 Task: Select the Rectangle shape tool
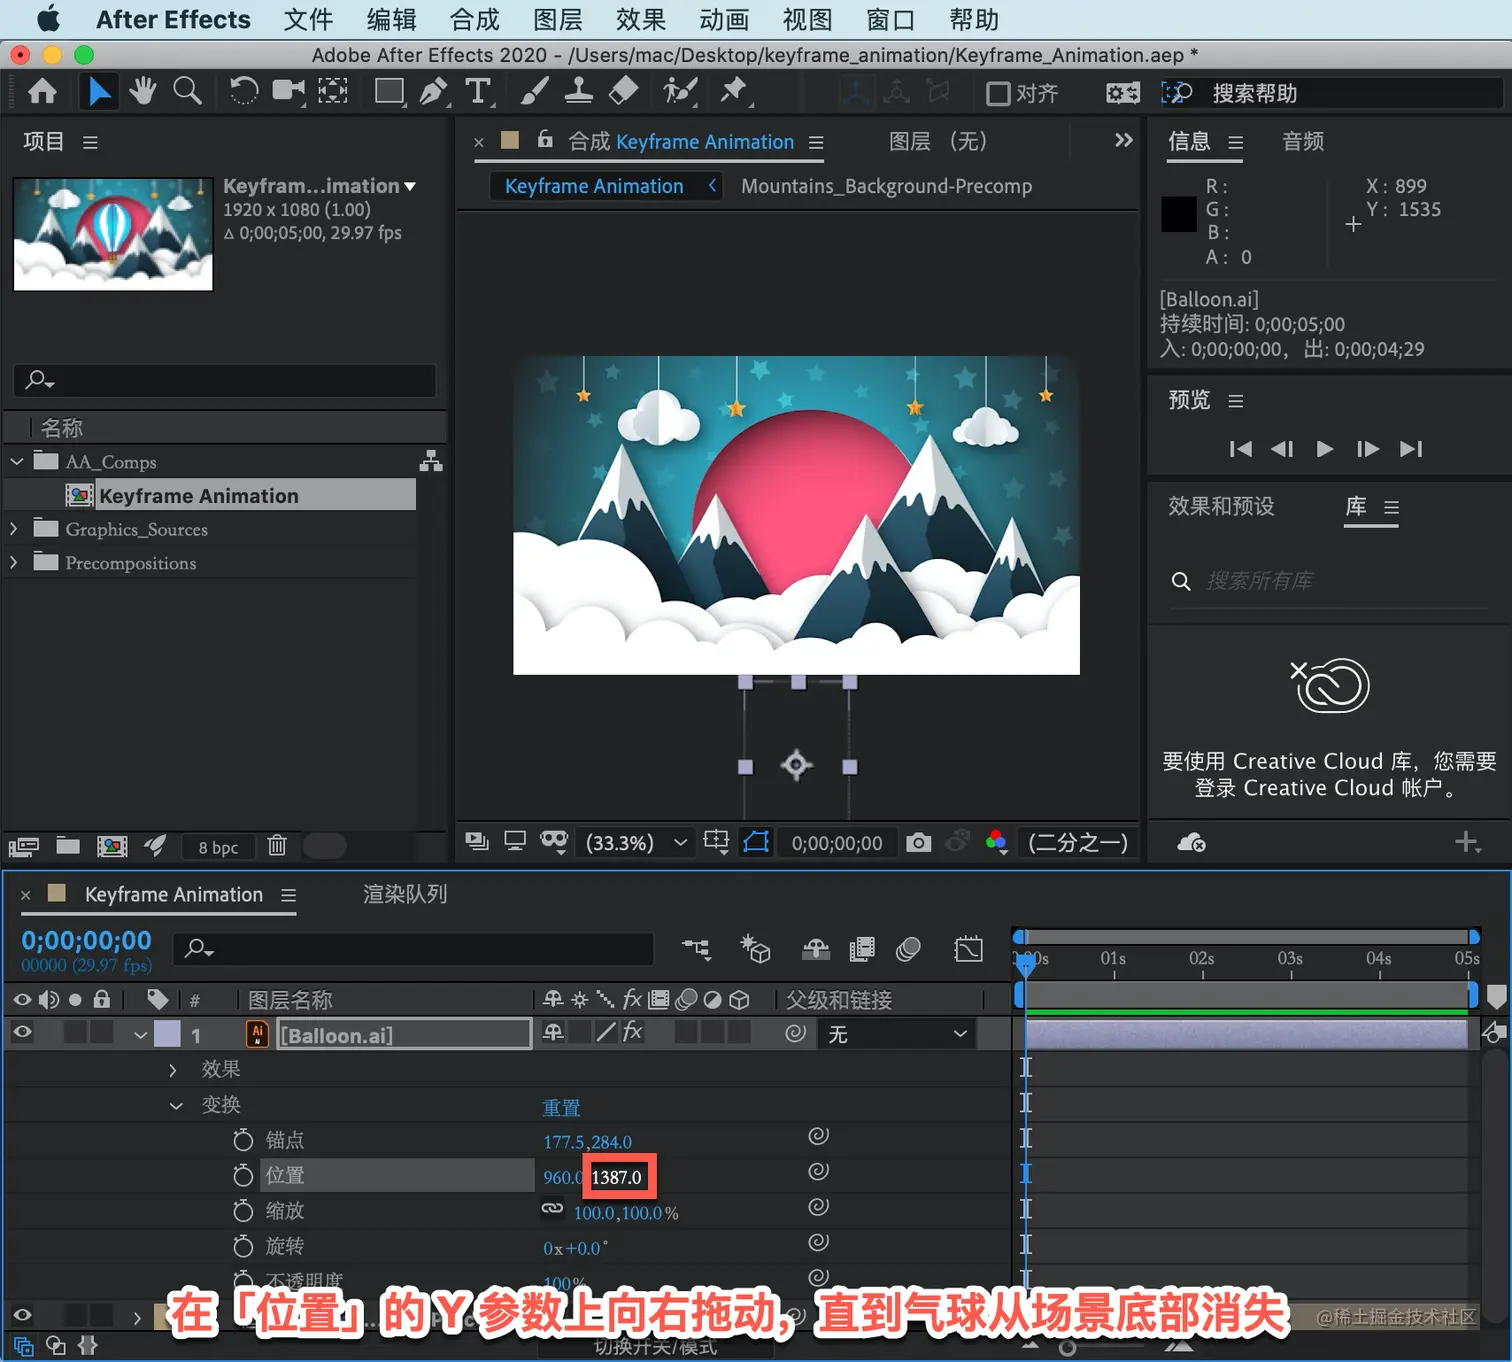[389, 92]
